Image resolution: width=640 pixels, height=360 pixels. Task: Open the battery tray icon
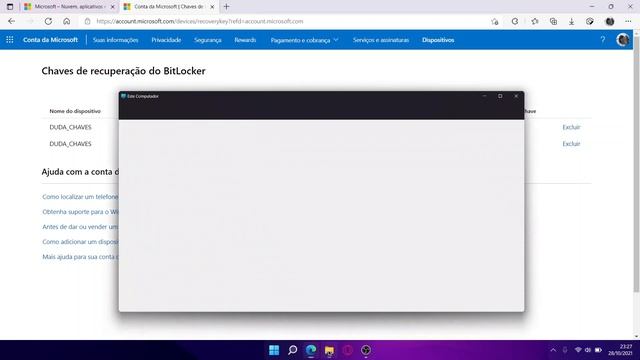point(598,350)
